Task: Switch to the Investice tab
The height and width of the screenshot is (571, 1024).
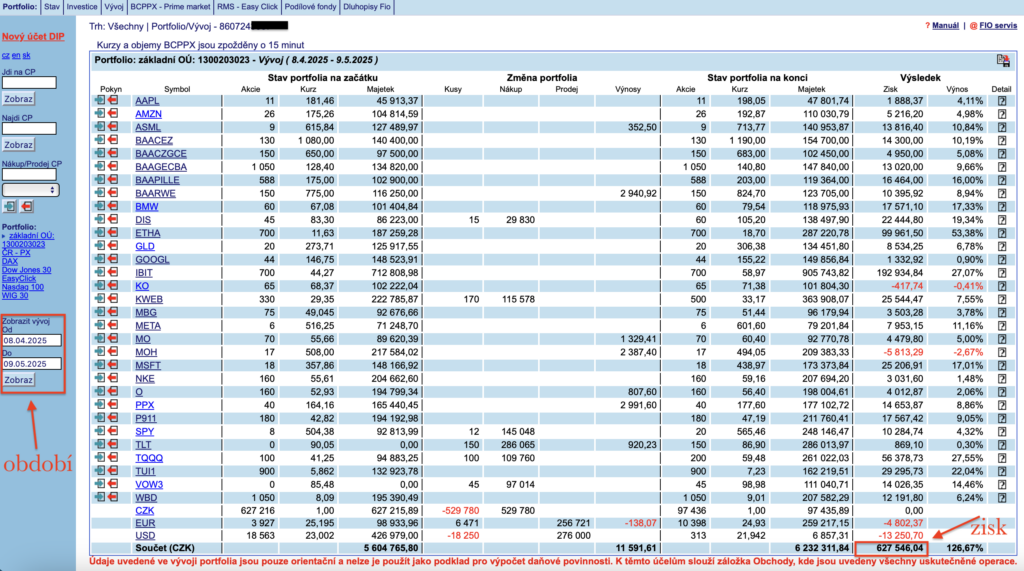Action: pos(82,7)
